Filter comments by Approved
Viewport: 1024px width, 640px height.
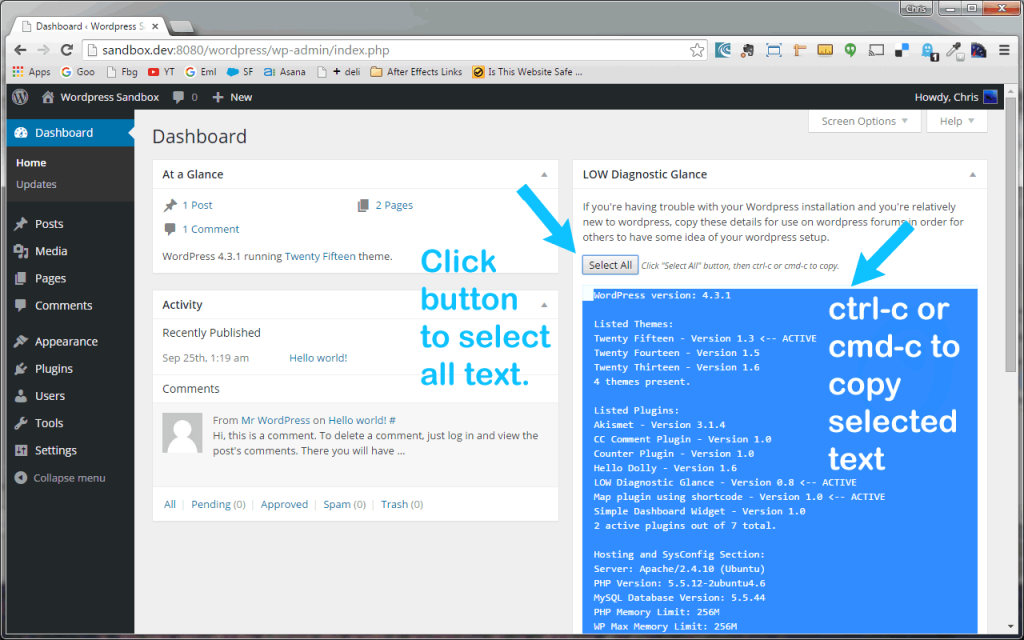click(x=284, y=504)
